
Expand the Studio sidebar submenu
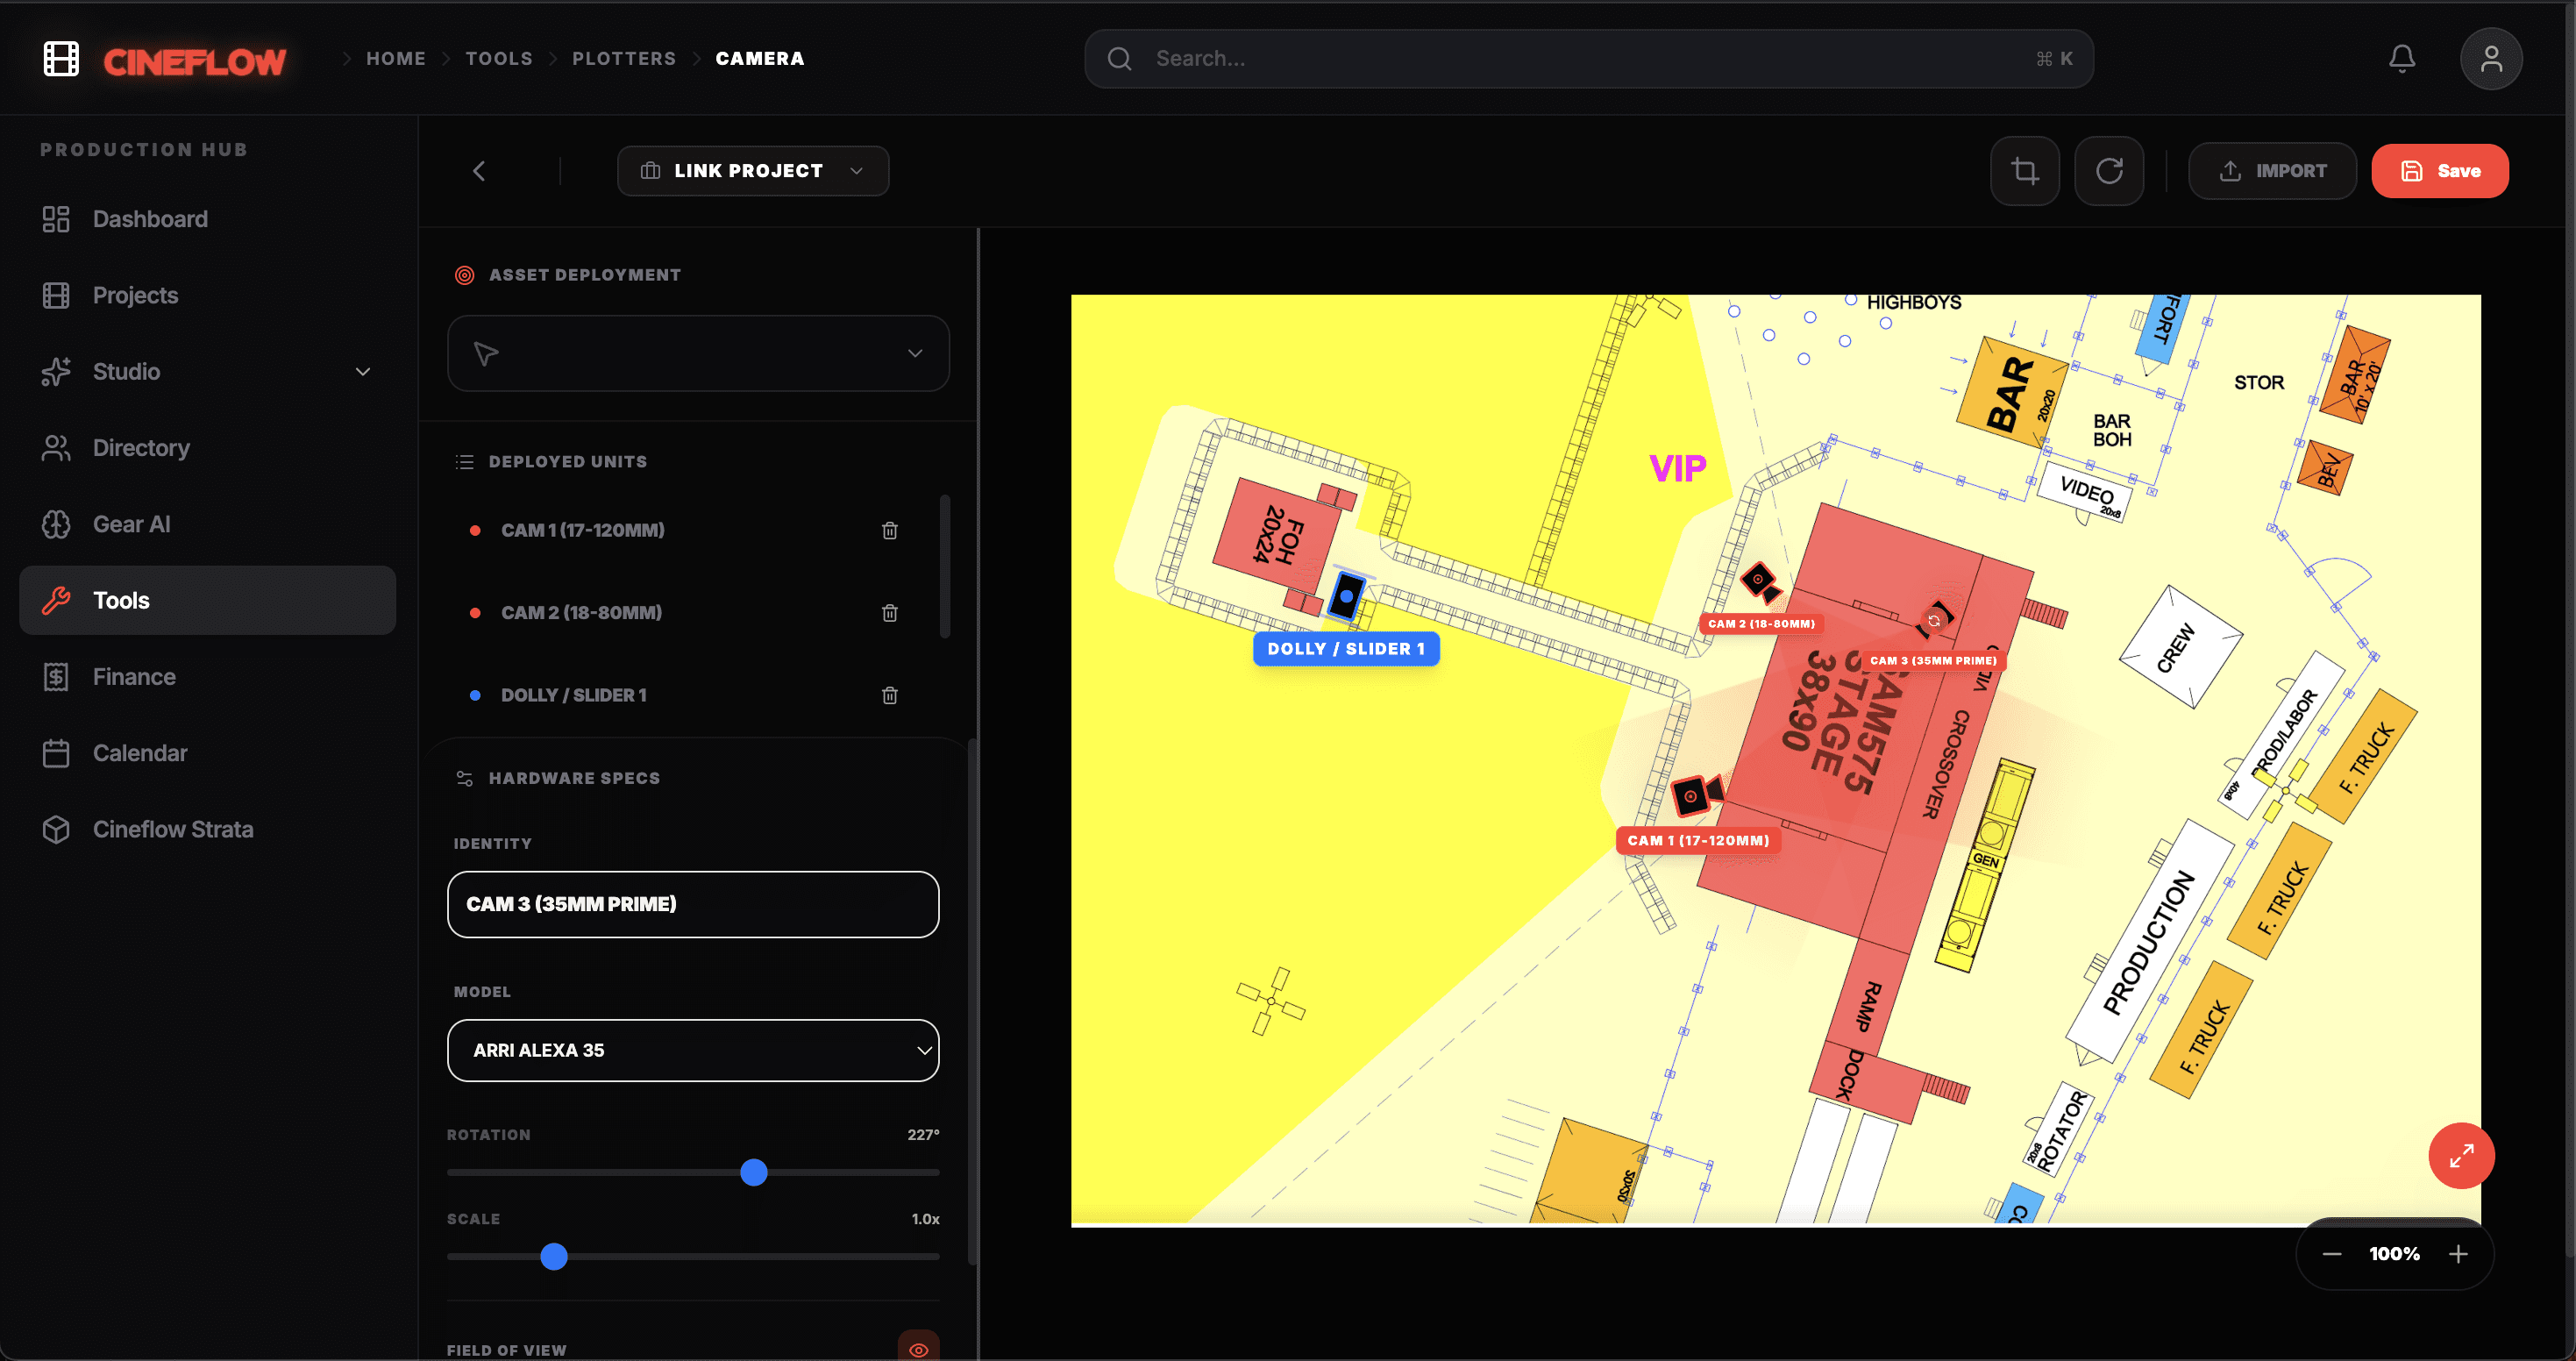[x=362, y=372]
